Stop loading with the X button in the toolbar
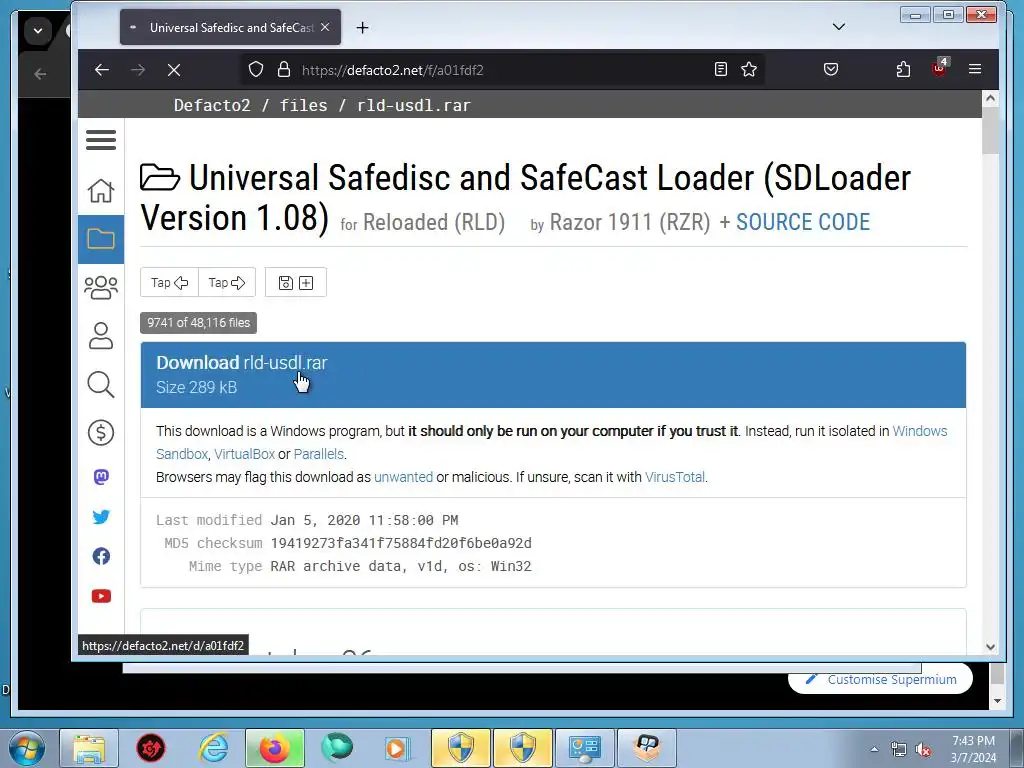Image resolution: width=1024 pixels, height=768 pixels. pos(174,70)
